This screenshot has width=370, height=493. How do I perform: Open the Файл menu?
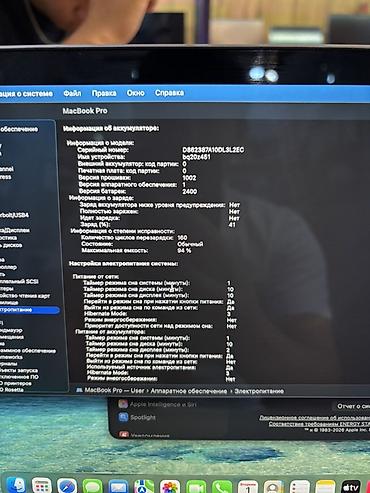click(x=72, y=93)
